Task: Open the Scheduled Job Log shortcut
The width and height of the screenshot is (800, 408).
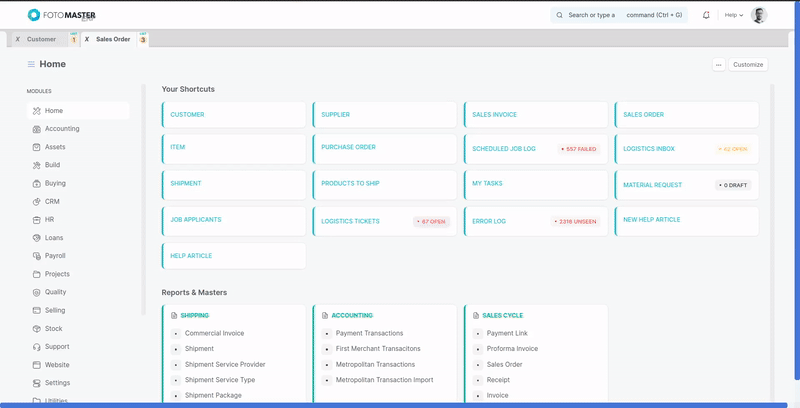Action: [504, 148]
